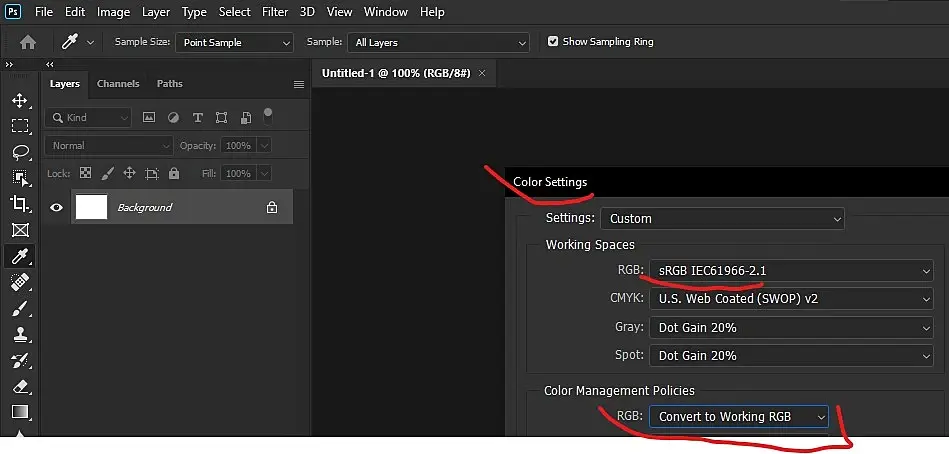Toggle the layer filter on/off switch

(267, 115)
